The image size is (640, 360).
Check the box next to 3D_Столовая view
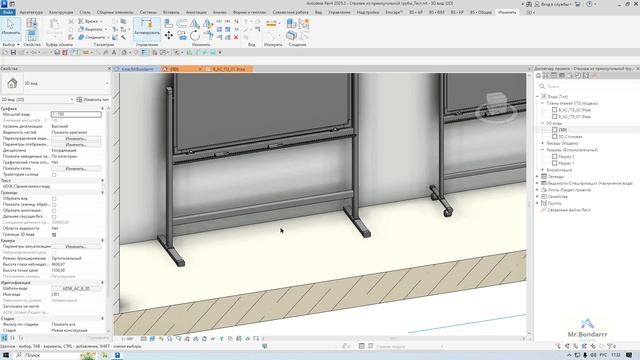coord(554,136)
